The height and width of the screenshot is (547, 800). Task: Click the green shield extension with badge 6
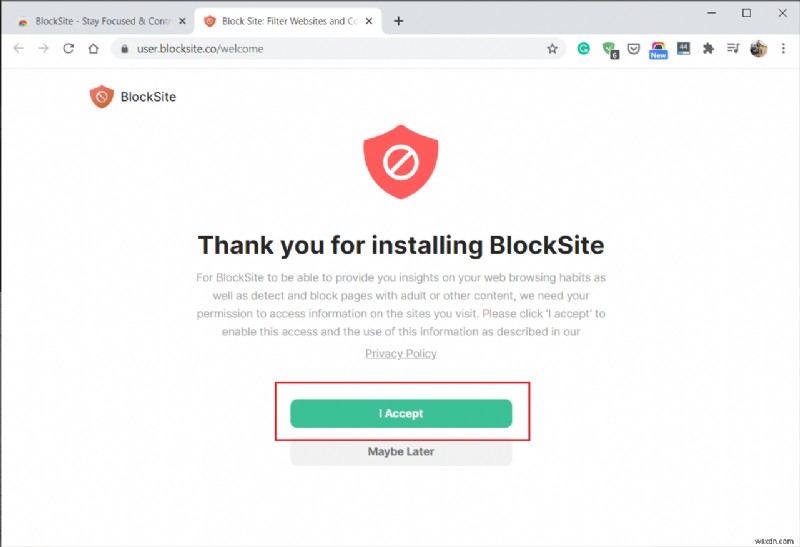pyautogui.click(x=609, y=48)
